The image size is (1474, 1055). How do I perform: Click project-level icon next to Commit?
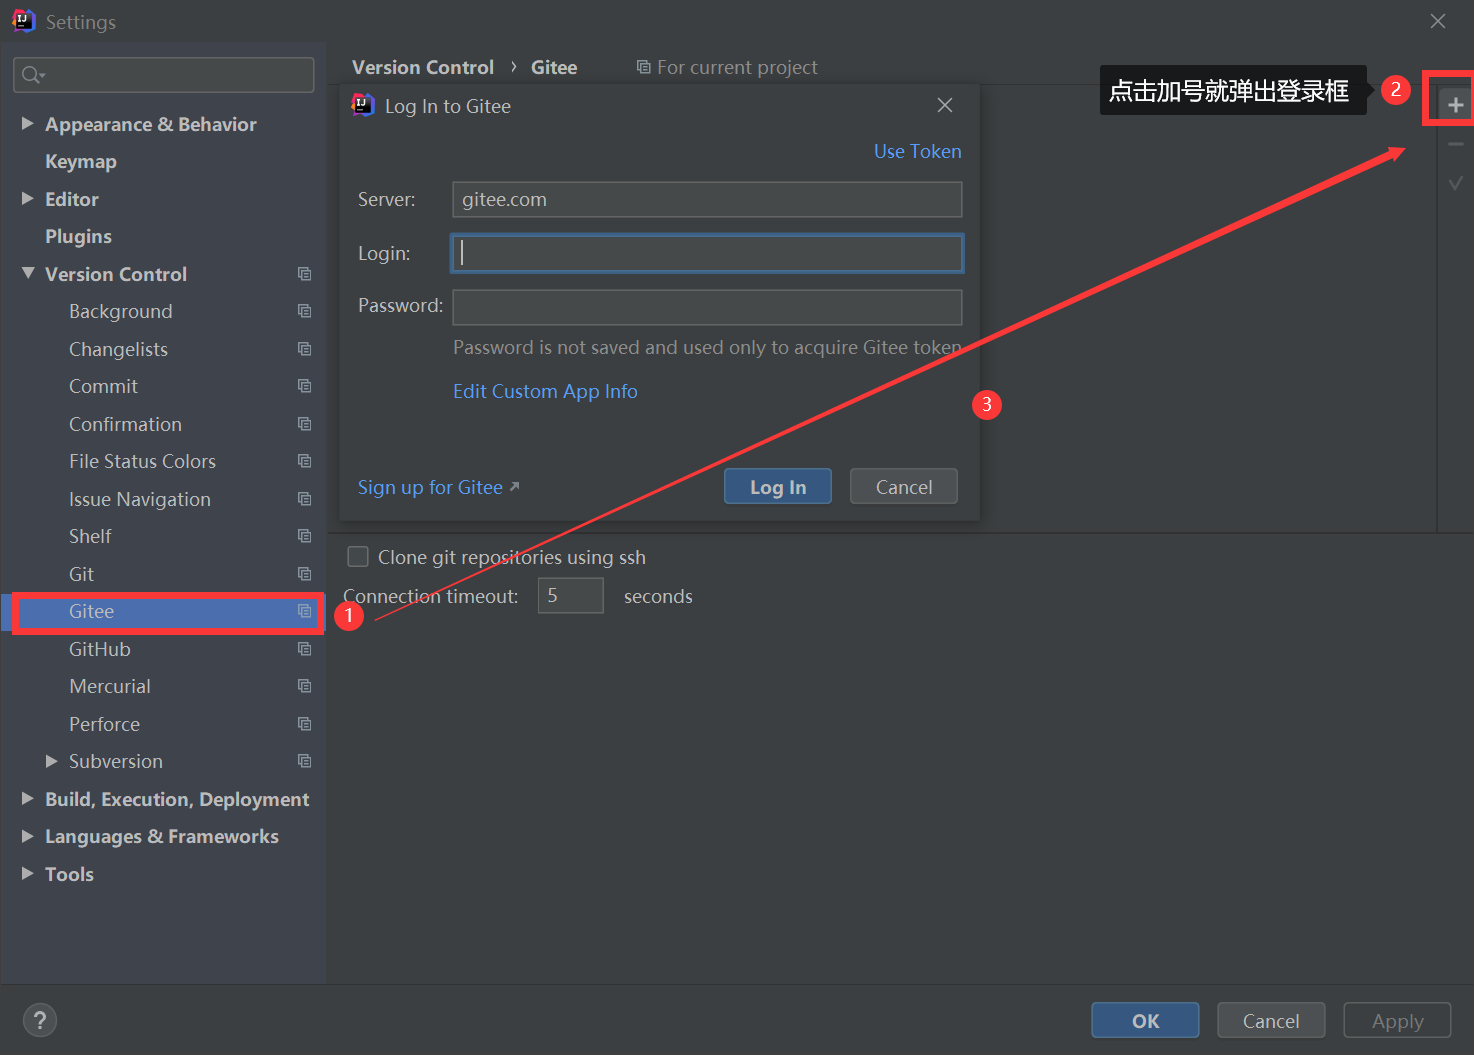304,386
